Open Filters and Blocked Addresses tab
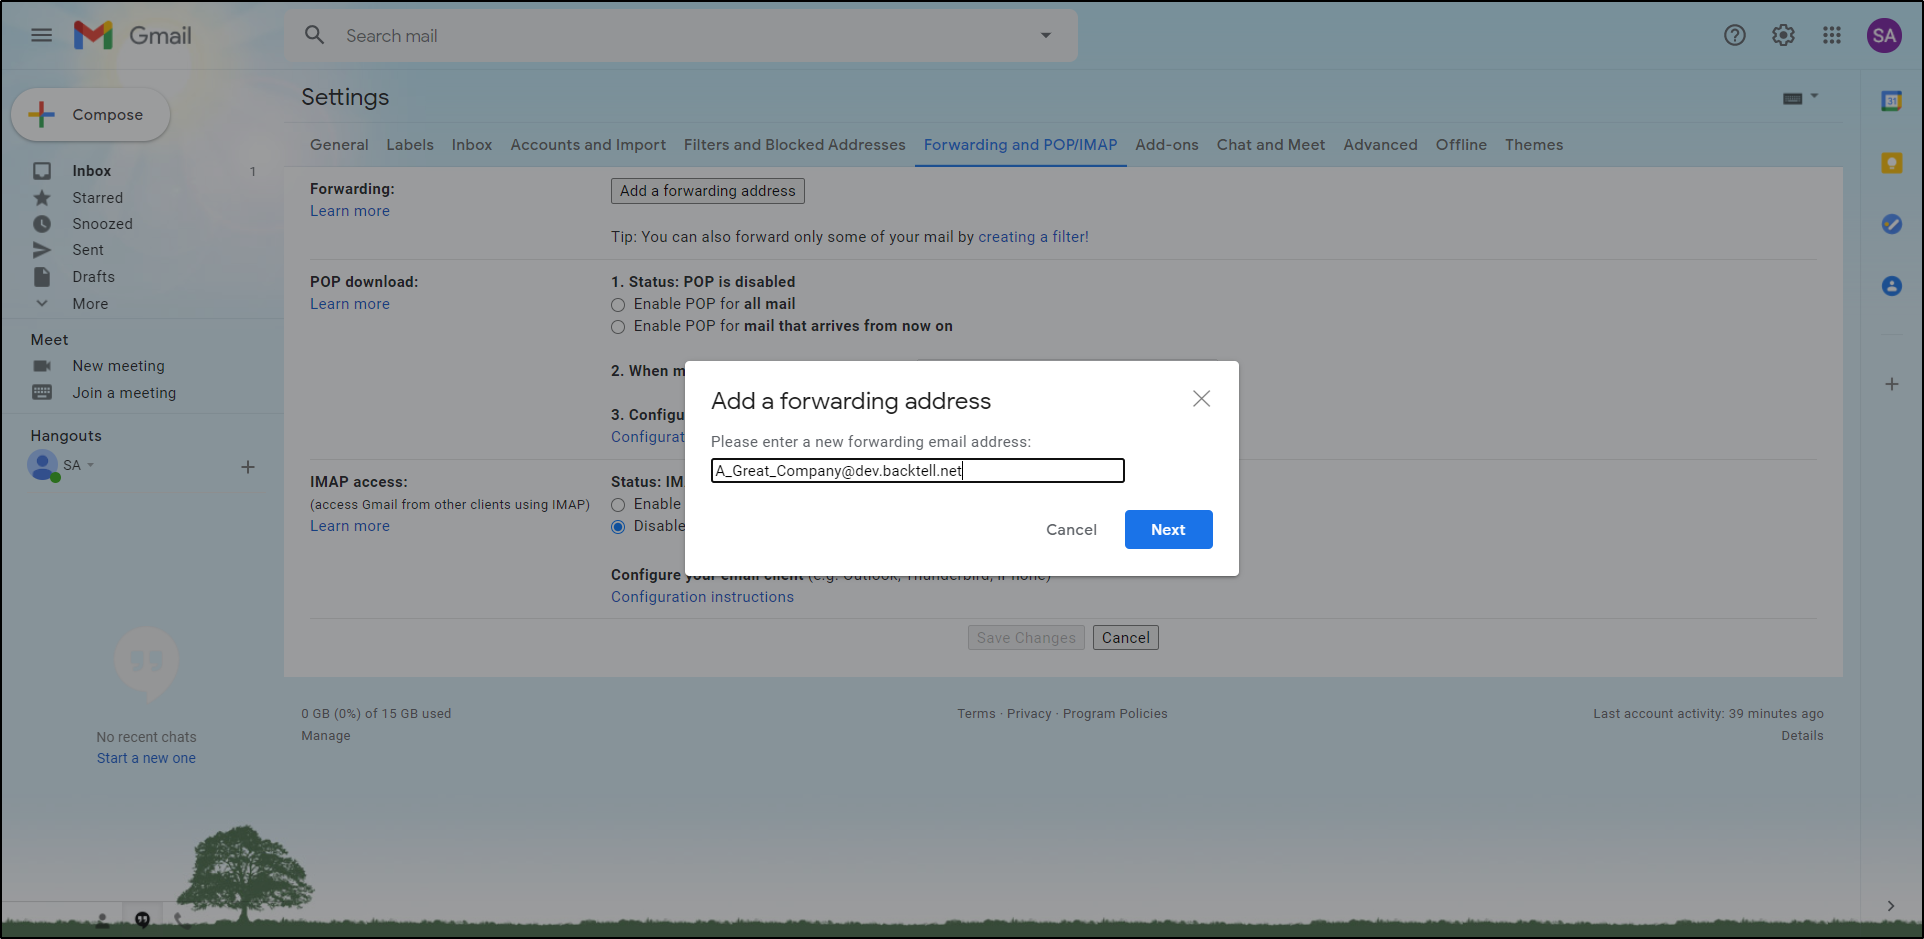1924x939 pixels. tap(795, 145)
